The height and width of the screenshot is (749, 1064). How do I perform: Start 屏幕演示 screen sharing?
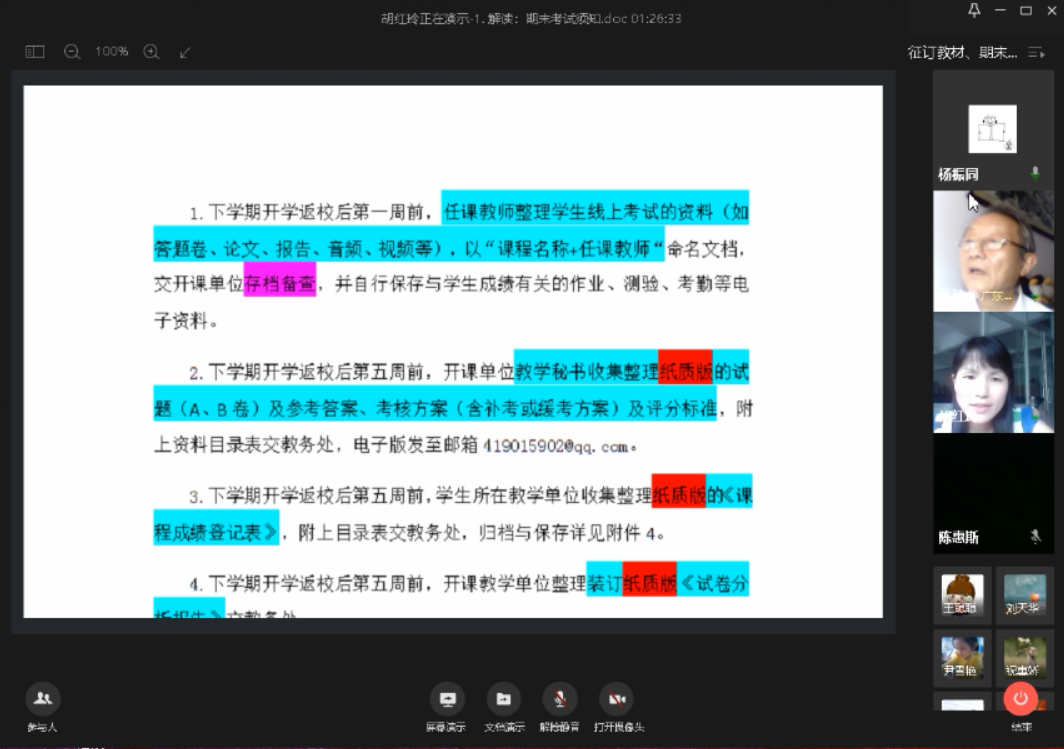click(x=446, y=706)
